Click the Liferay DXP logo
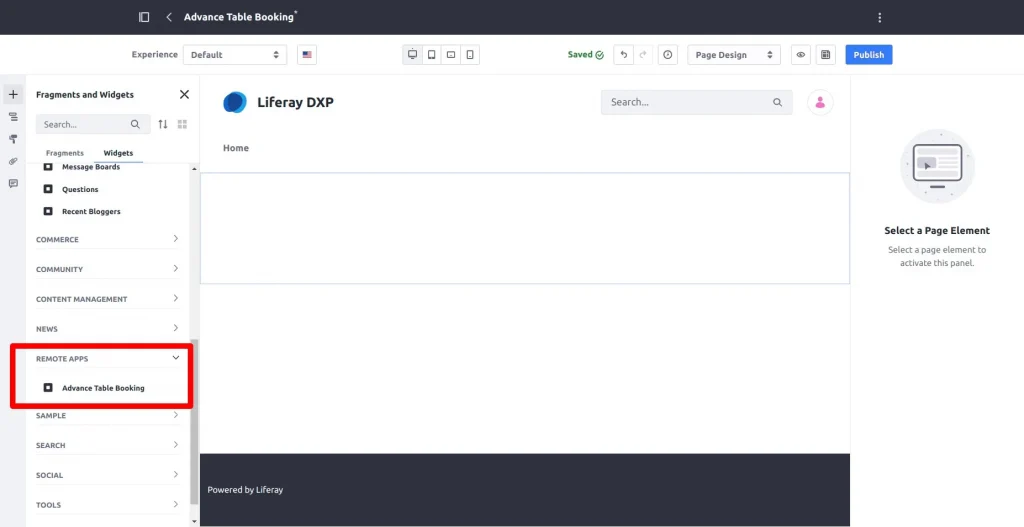The height and width of the screenshot is (527, 1024). point(235,102)
